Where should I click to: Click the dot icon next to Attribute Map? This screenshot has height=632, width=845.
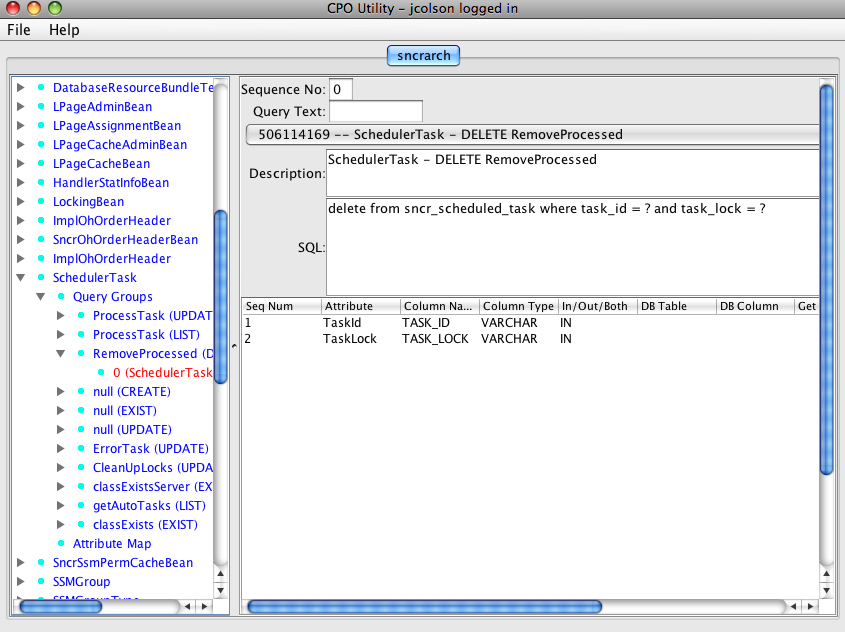click(63, 543)
